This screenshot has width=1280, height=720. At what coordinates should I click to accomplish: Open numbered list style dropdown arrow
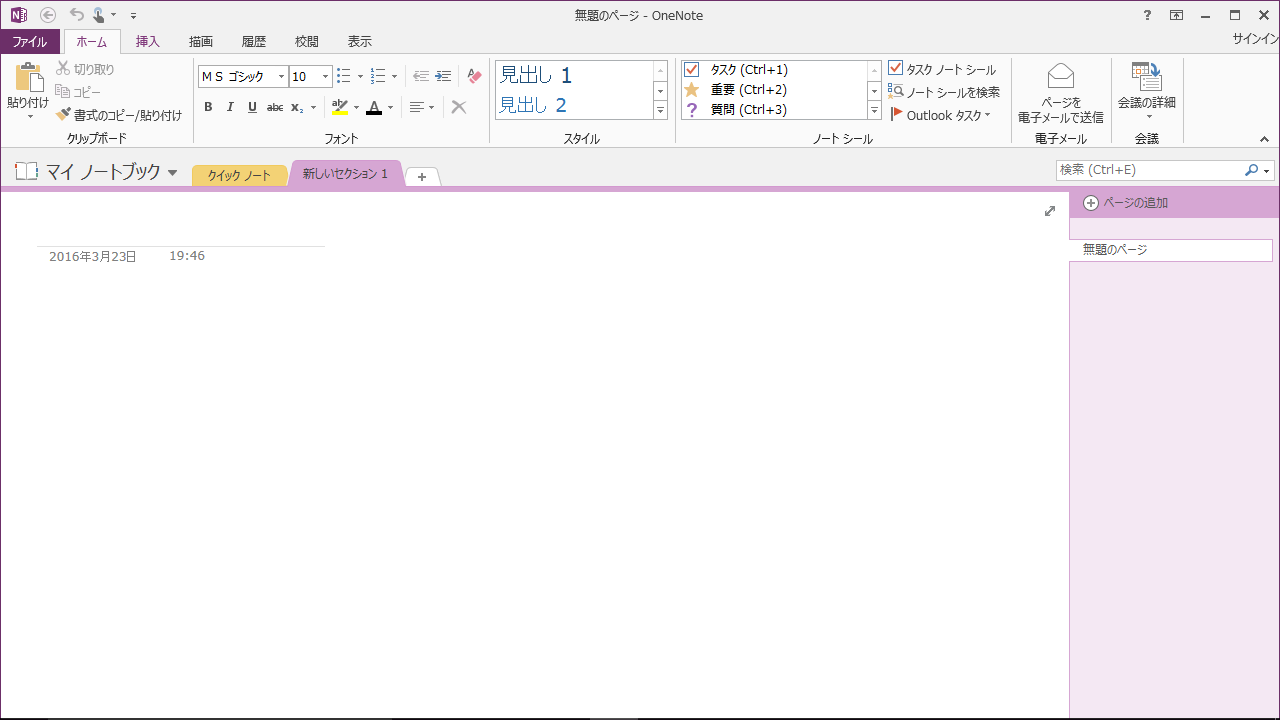click(x=394, y=76)
